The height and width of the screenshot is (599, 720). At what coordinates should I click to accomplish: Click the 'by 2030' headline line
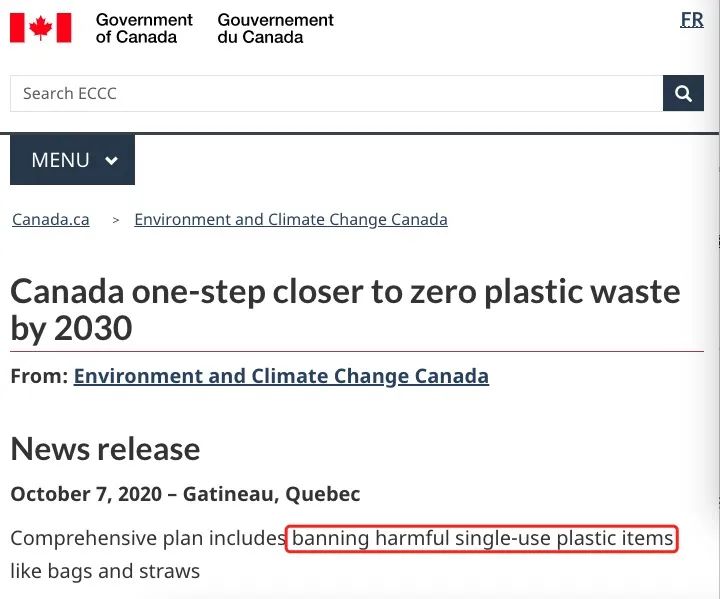(72, 328)
